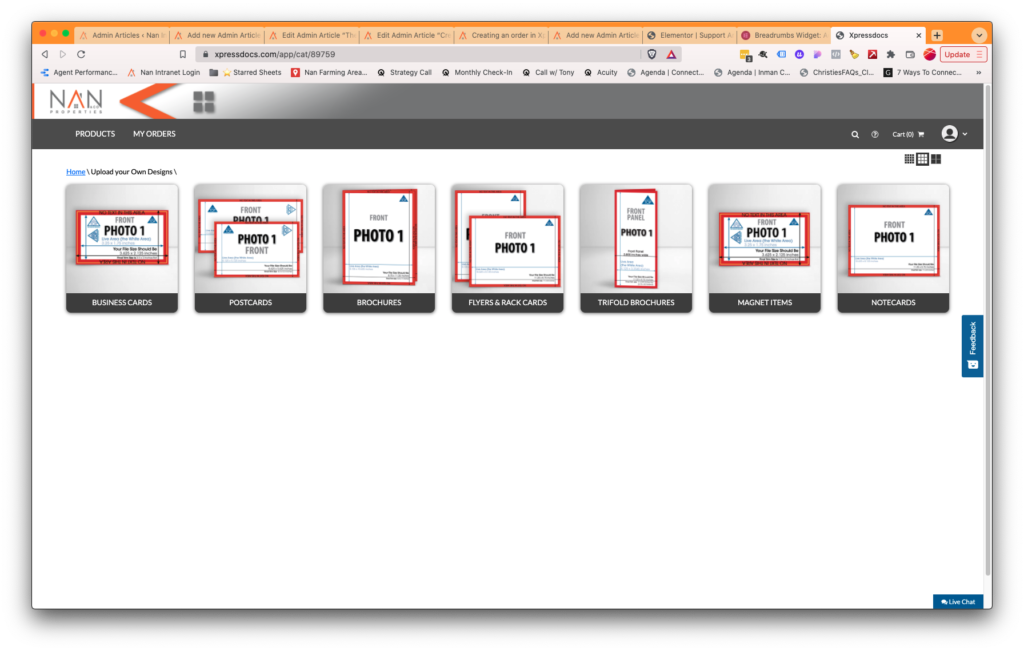Click the Update button in browser toolbar
The height and width of the screenshot is (651, 1024).
pyautogui.click(x=963, y=54)
